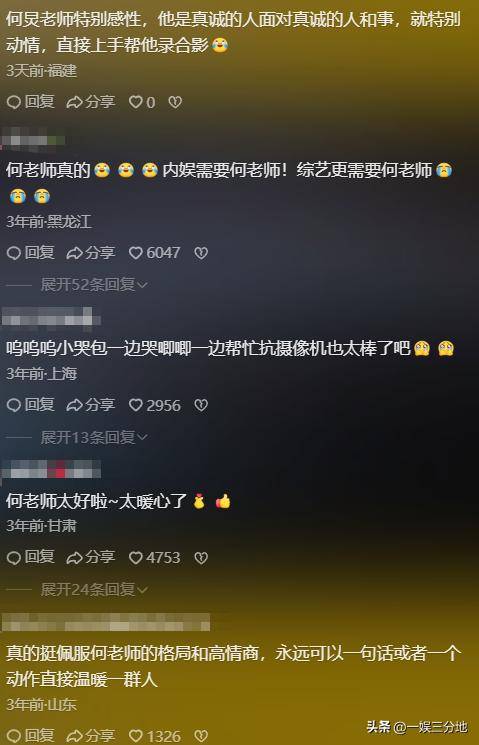Expand 展开24条回复 replies

pos(94,590)
